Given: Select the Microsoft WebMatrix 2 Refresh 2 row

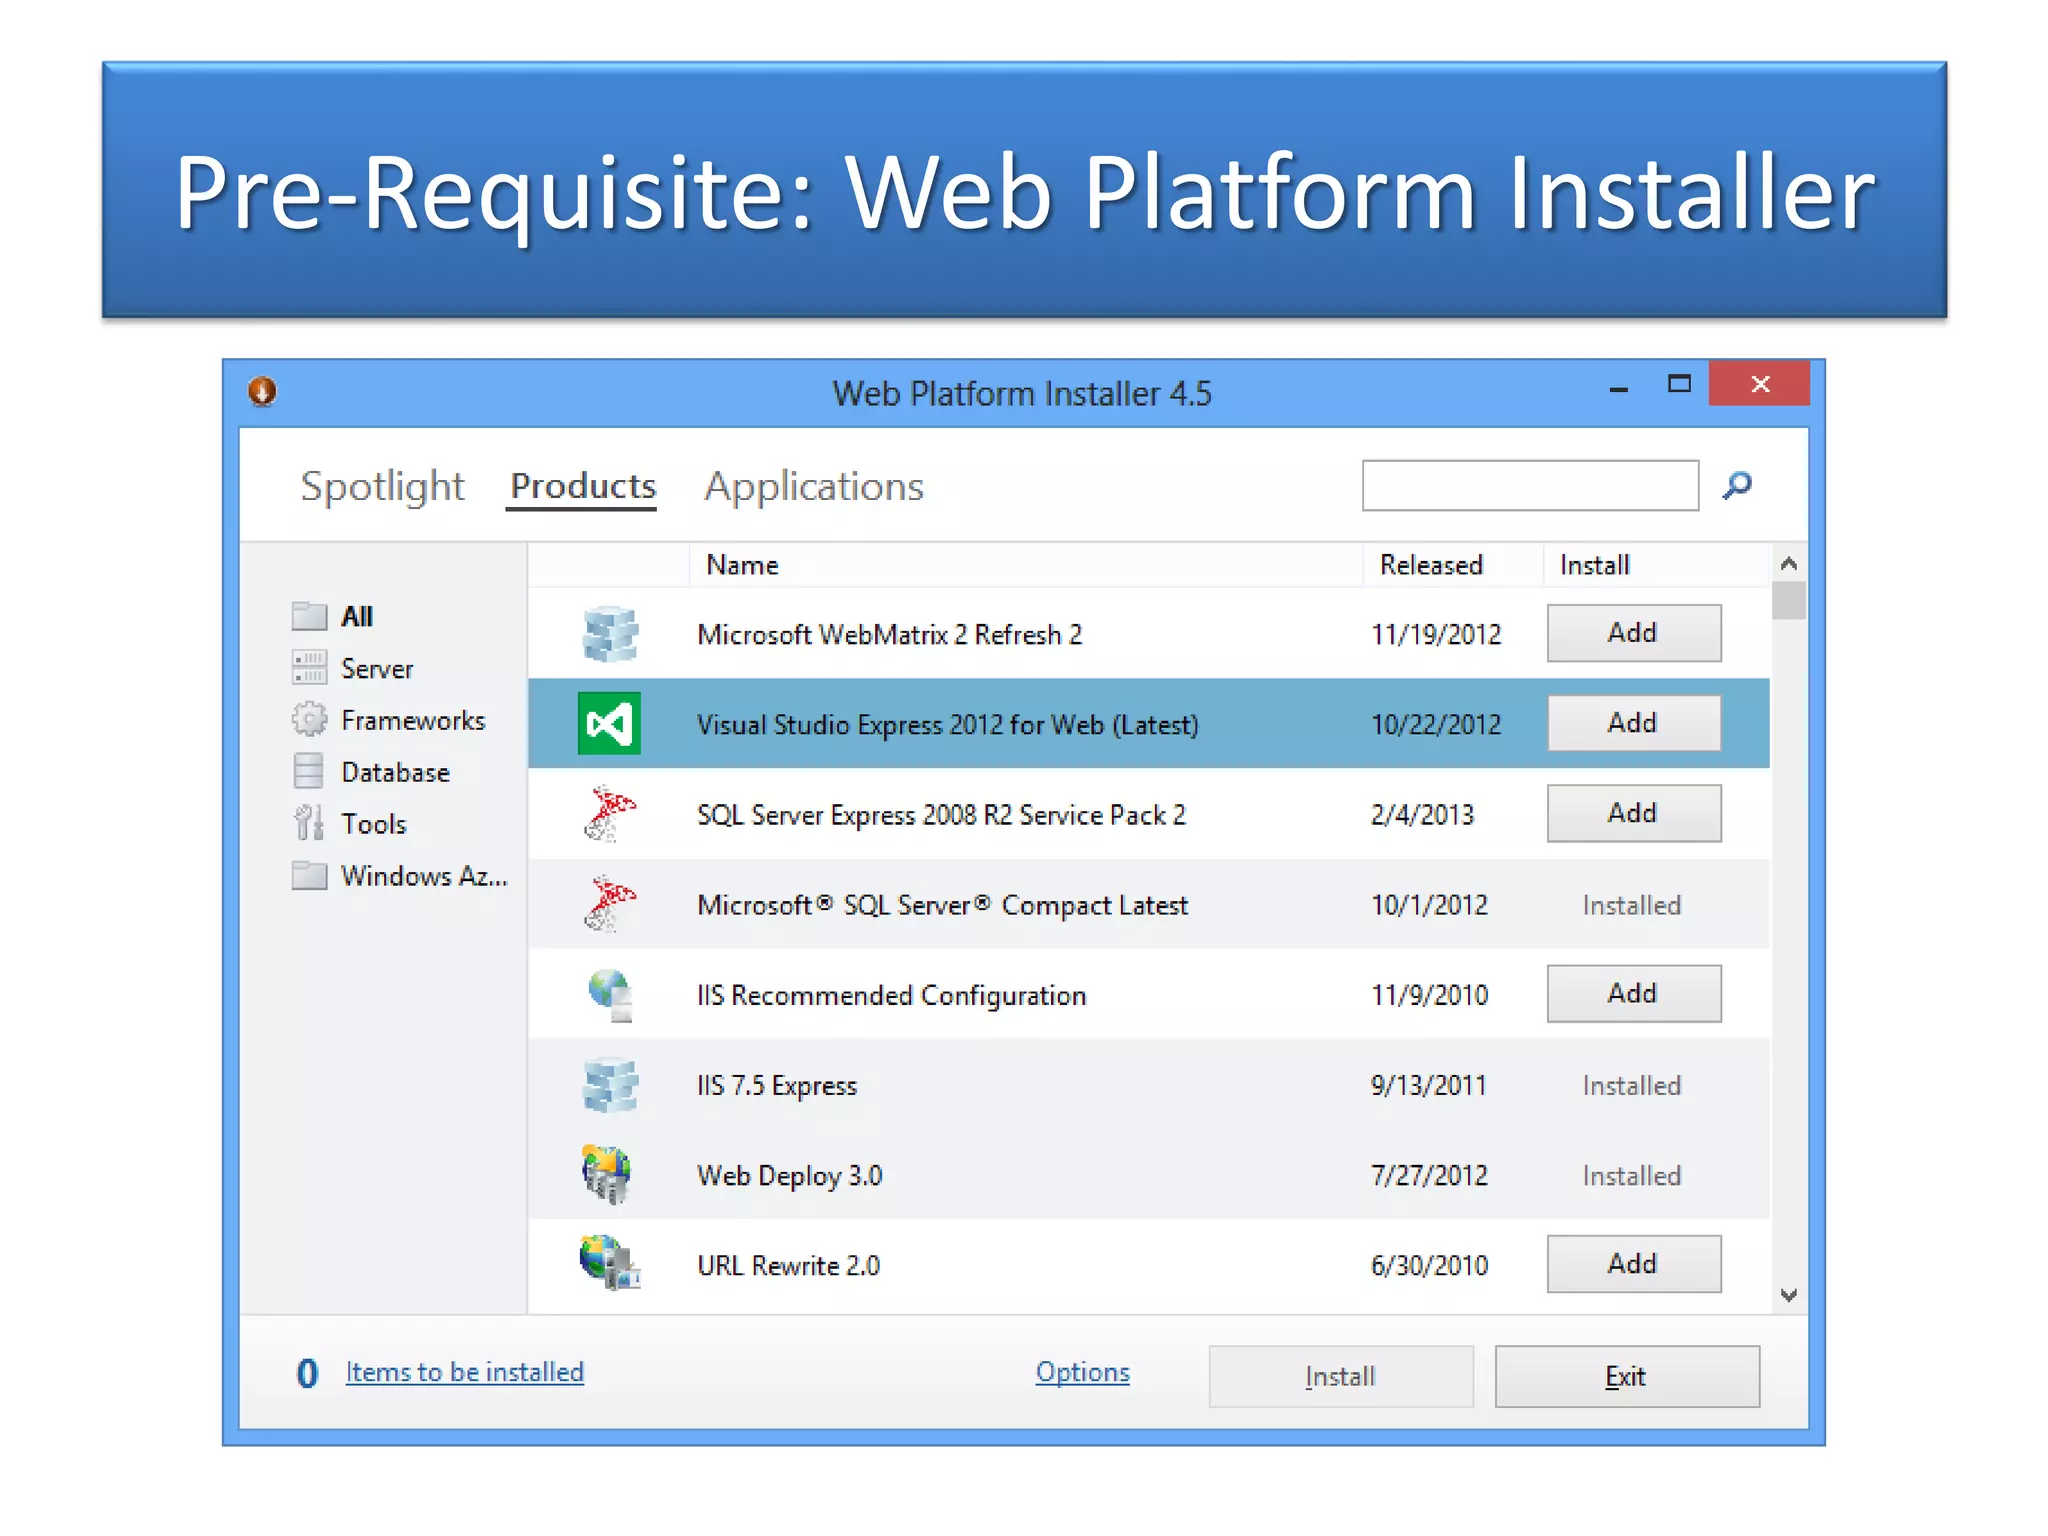Looking at the screenshot, I should (1148, 633).
